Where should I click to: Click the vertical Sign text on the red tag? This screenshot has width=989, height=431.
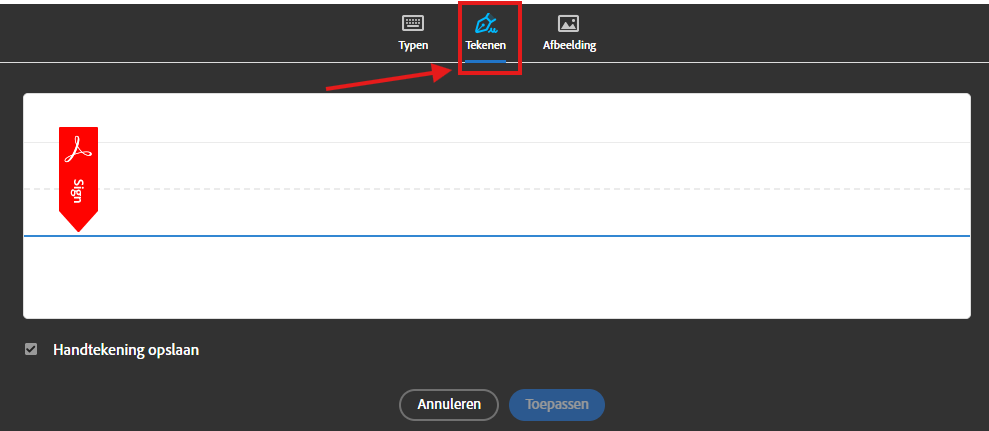coord(78,191)
